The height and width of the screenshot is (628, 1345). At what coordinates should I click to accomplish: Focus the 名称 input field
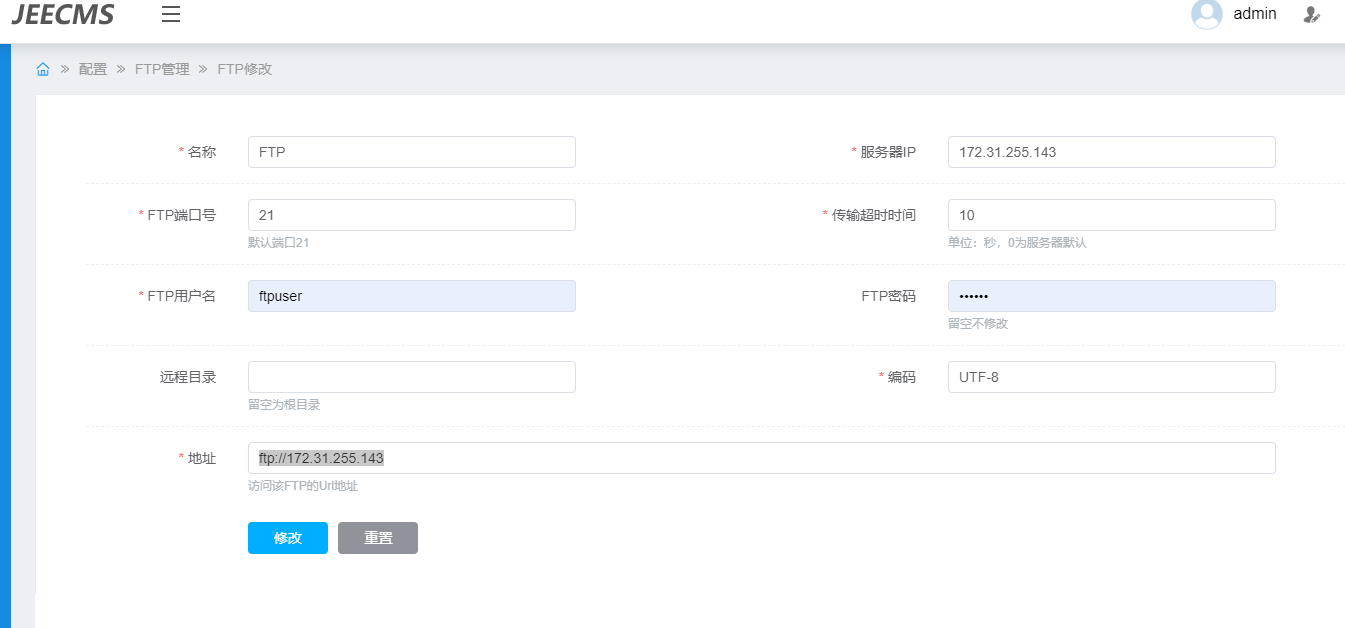[411, 152]
